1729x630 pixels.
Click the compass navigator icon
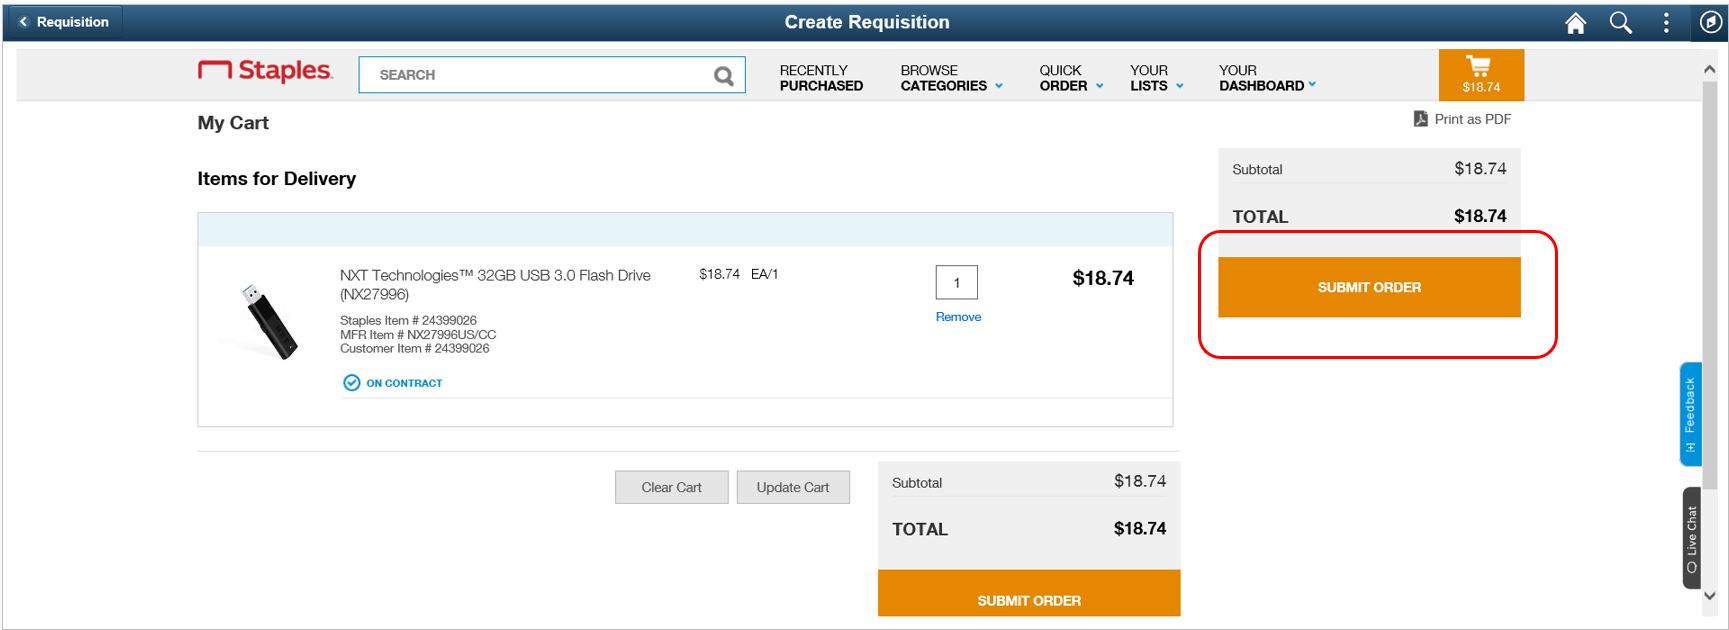(x=1710, y=23)
